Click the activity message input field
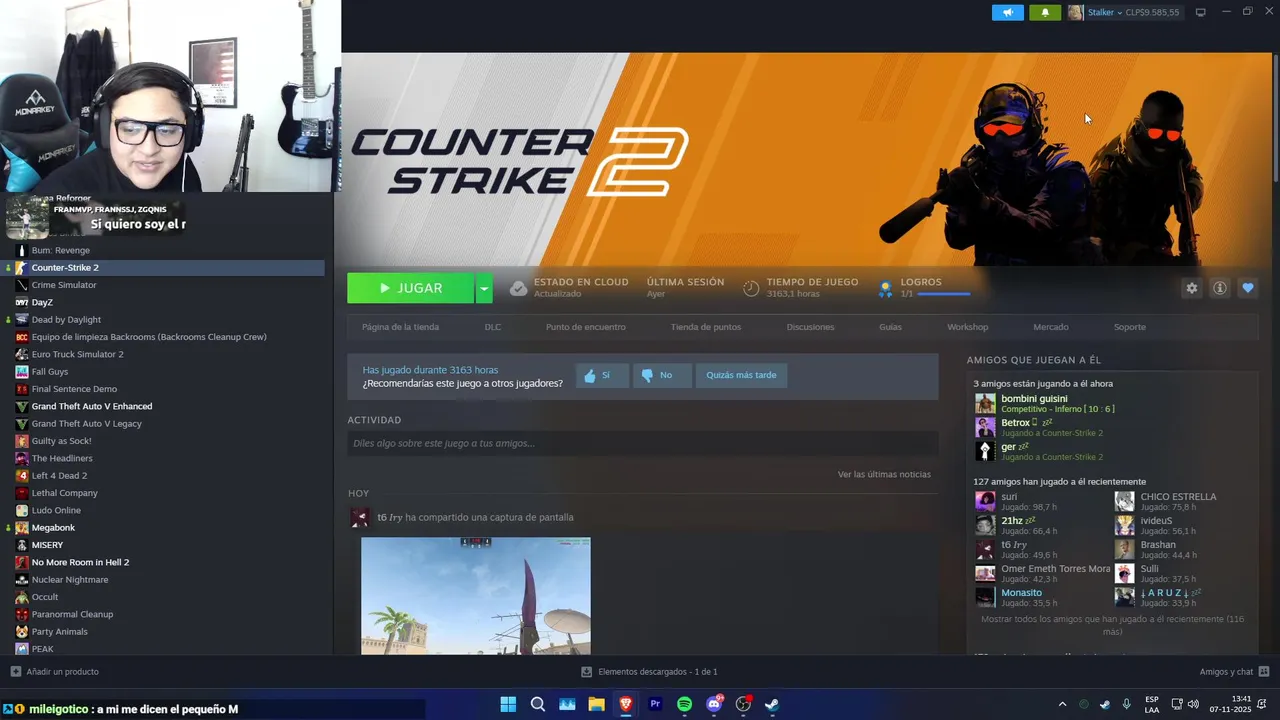1280x720 pixels. (642, 443)
